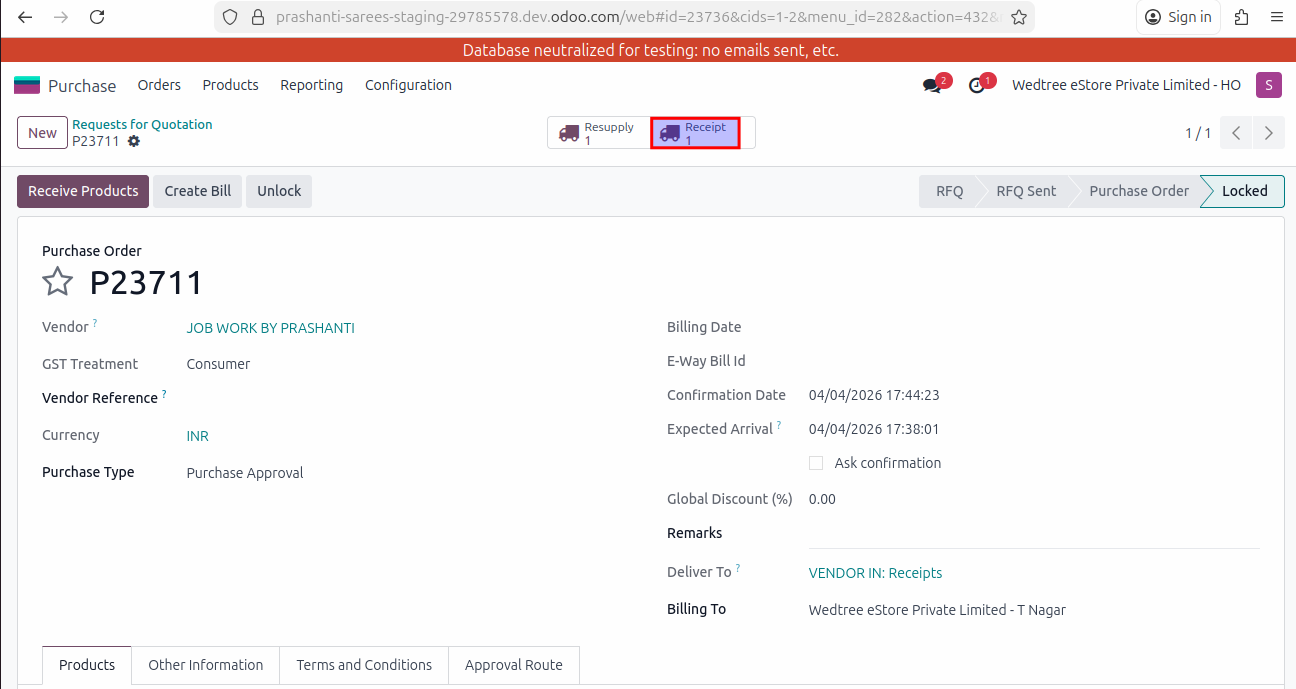Click the Locked status stage

pos(1244,191)
